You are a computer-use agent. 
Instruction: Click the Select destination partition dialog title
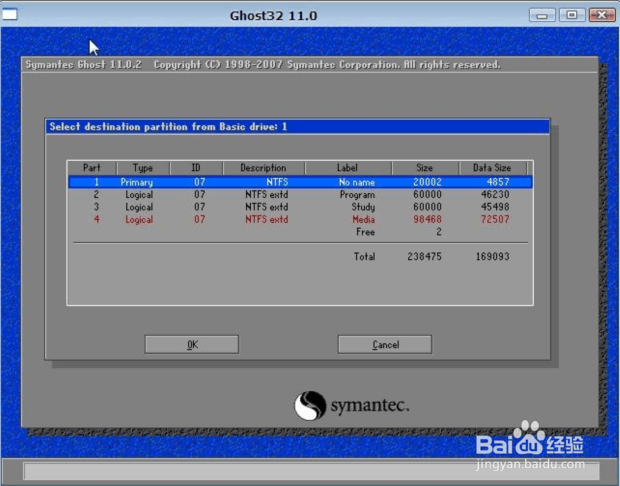click(168, 127)
